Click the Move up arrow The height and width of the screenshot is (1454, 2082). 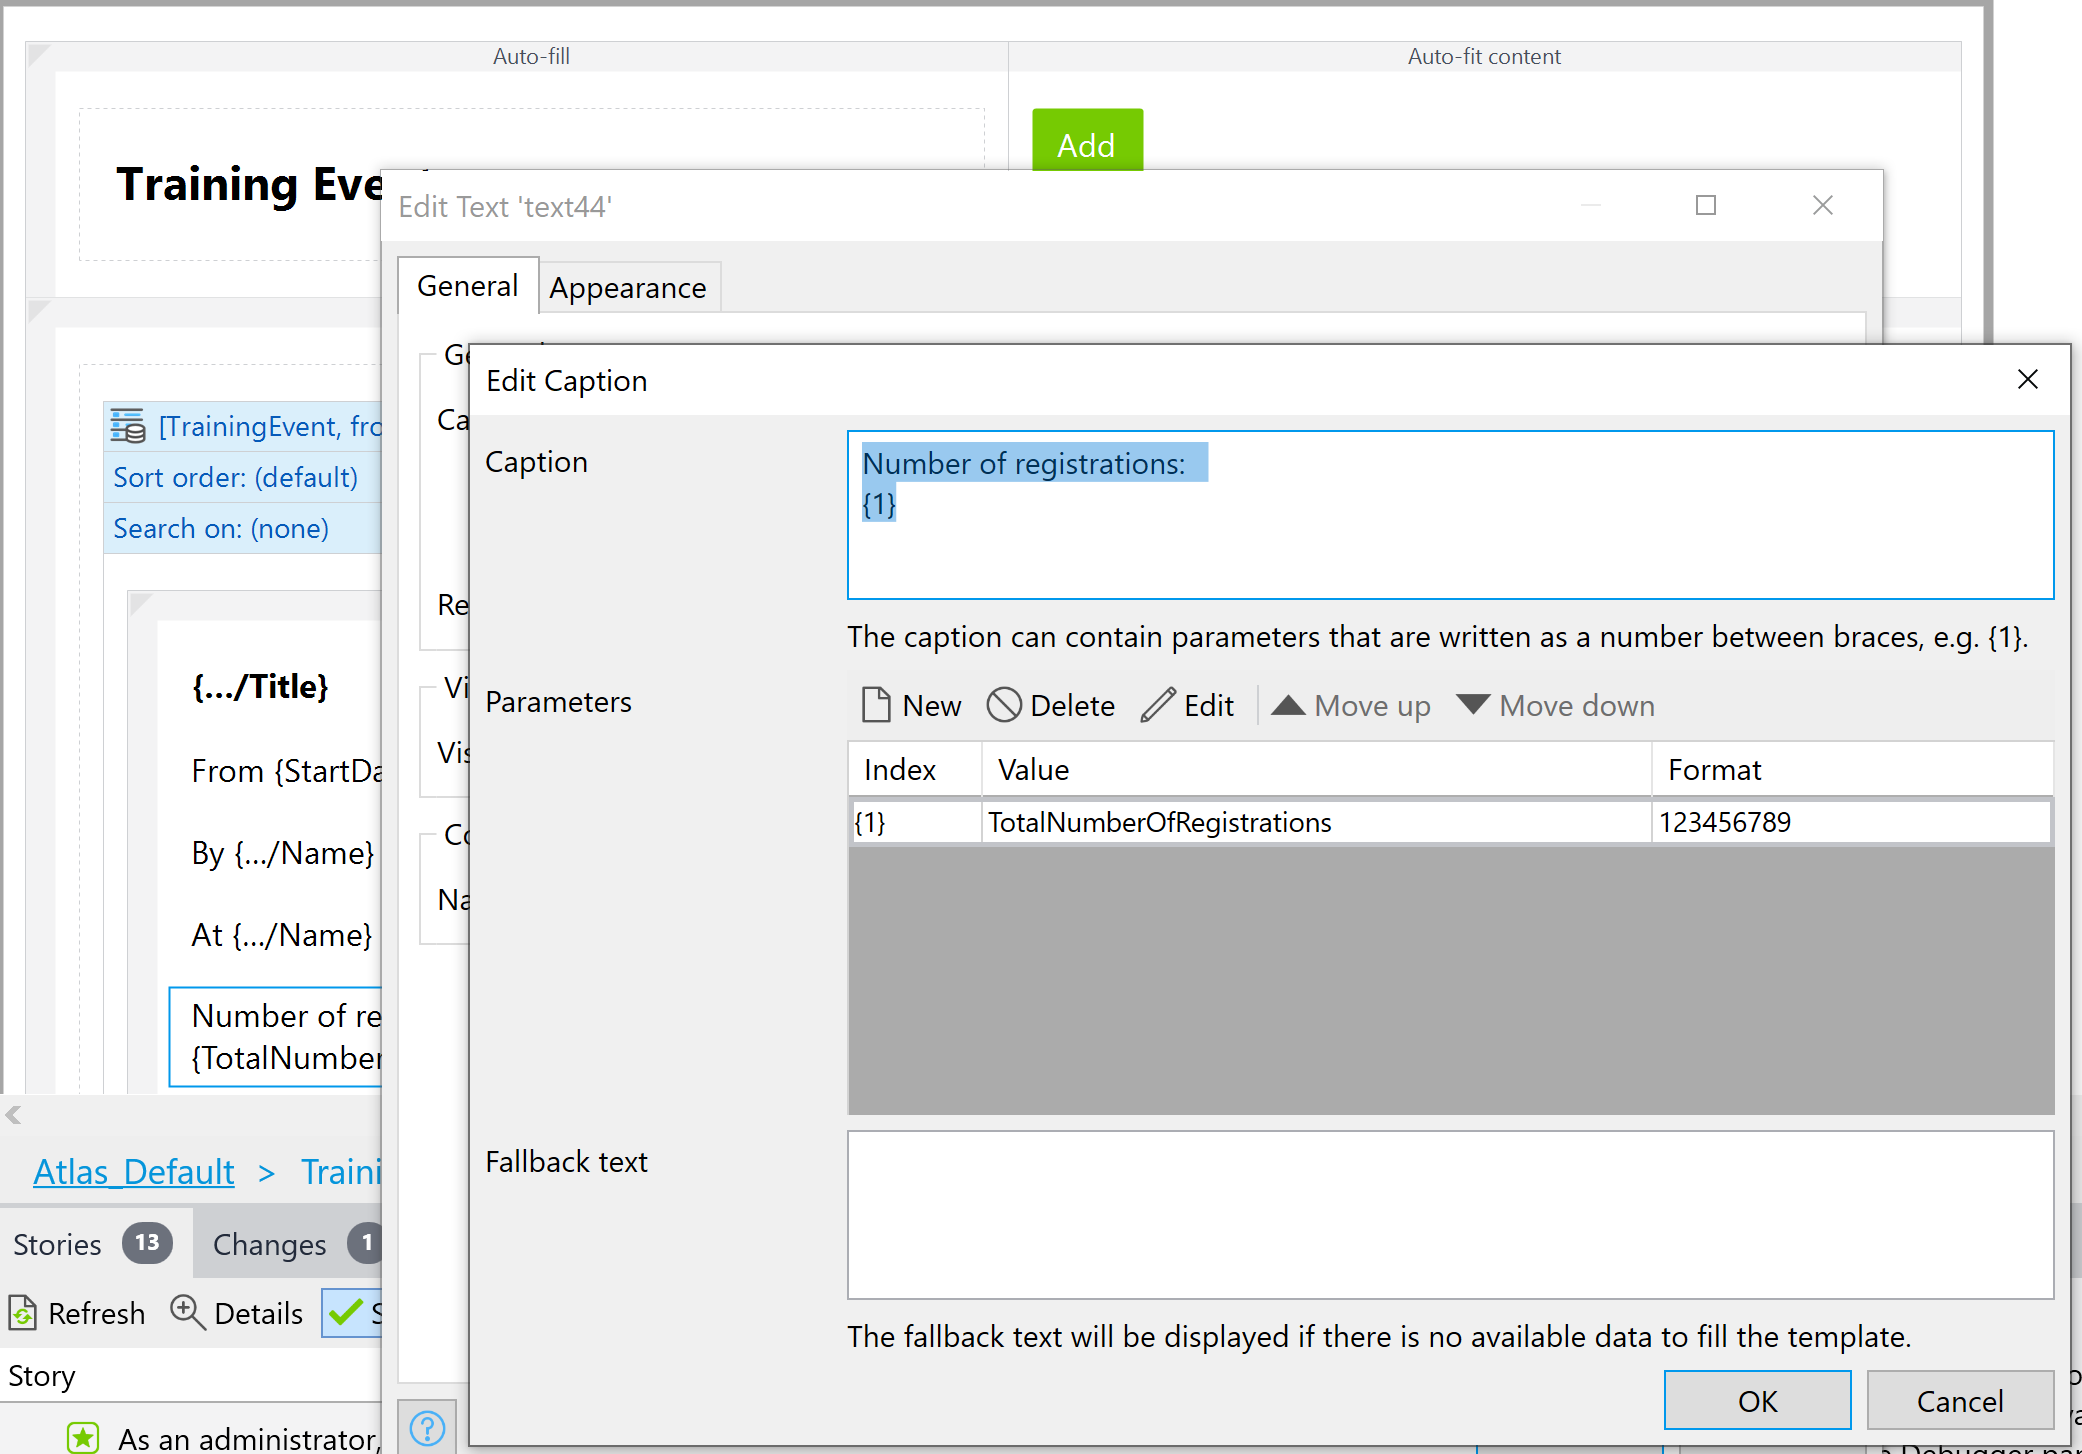click(1288, 705)
